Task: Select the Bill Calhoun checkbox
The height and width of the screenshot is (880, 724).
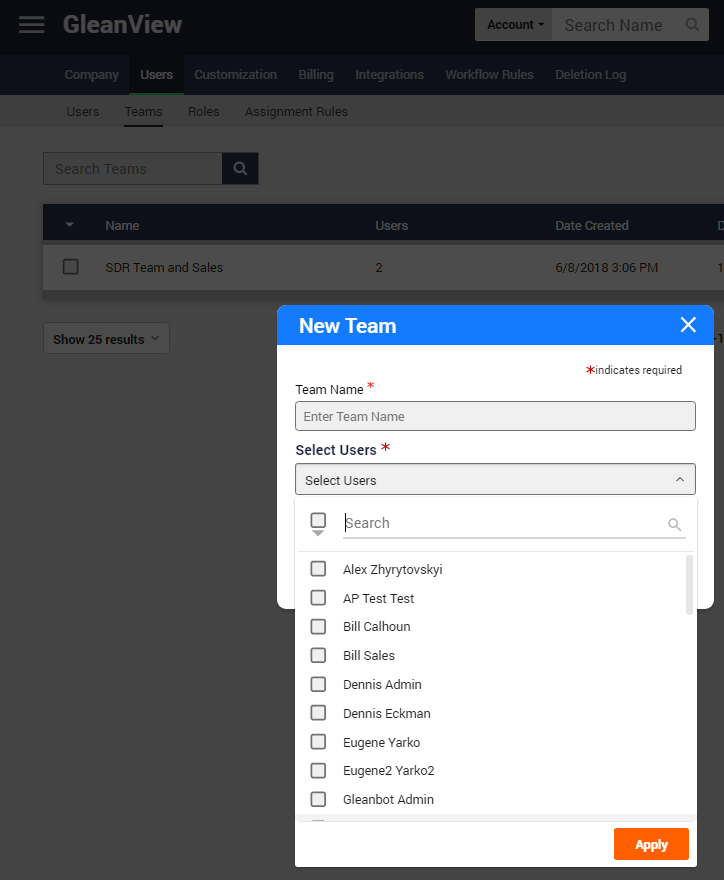Action: click(318, 627)
